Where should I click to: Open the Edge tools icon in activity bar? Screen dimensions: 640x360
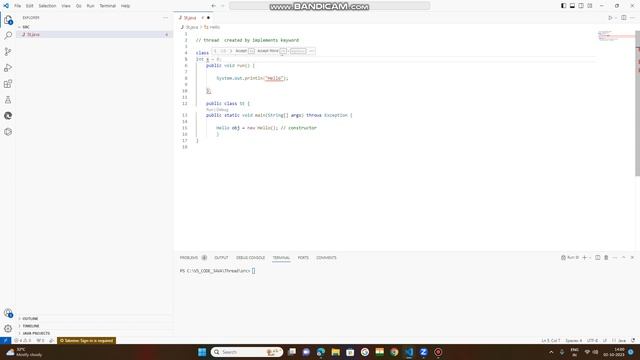[8, 116]
